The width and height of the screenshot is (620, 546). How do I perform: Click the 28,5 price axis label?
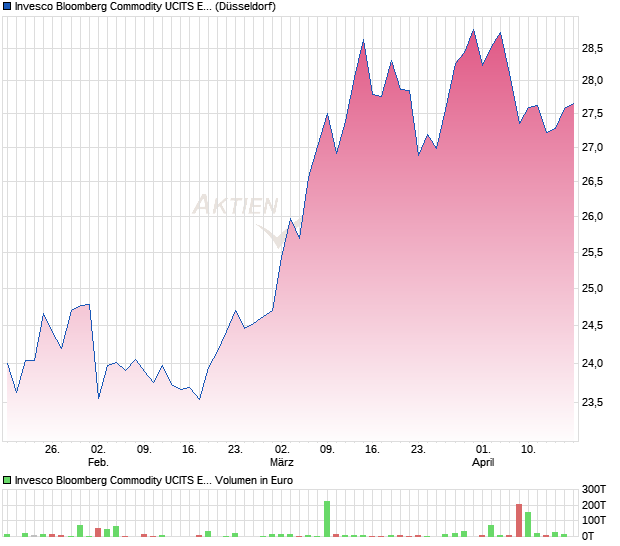pyautogui.click(x=592, y=49)
